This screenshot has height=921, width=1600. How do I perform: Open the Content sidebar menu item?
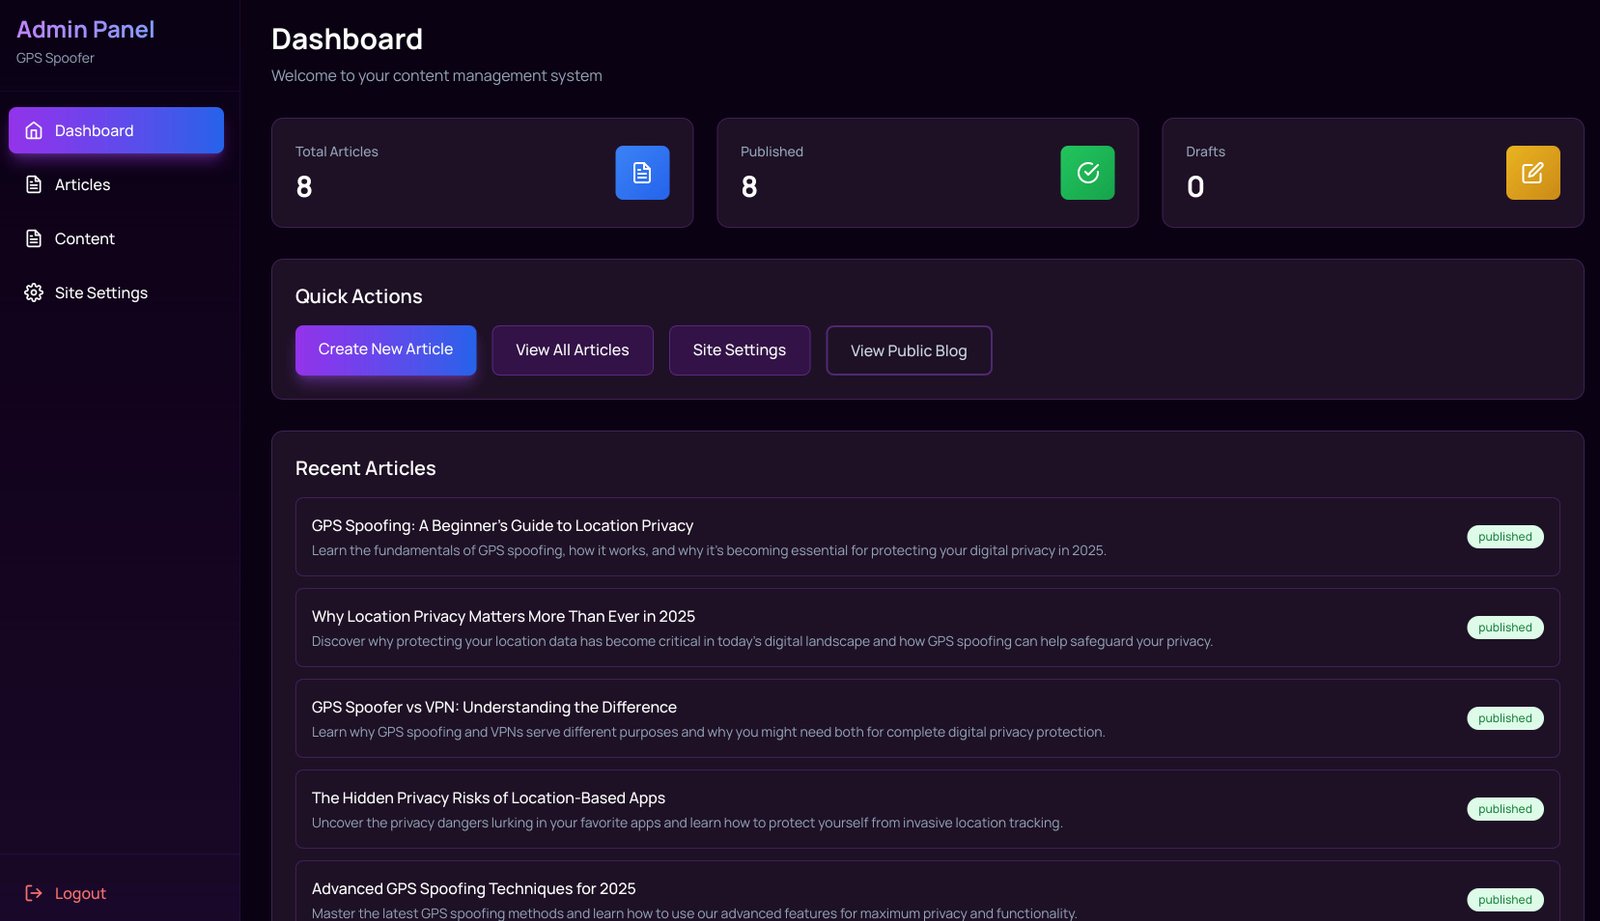point(85,239)
